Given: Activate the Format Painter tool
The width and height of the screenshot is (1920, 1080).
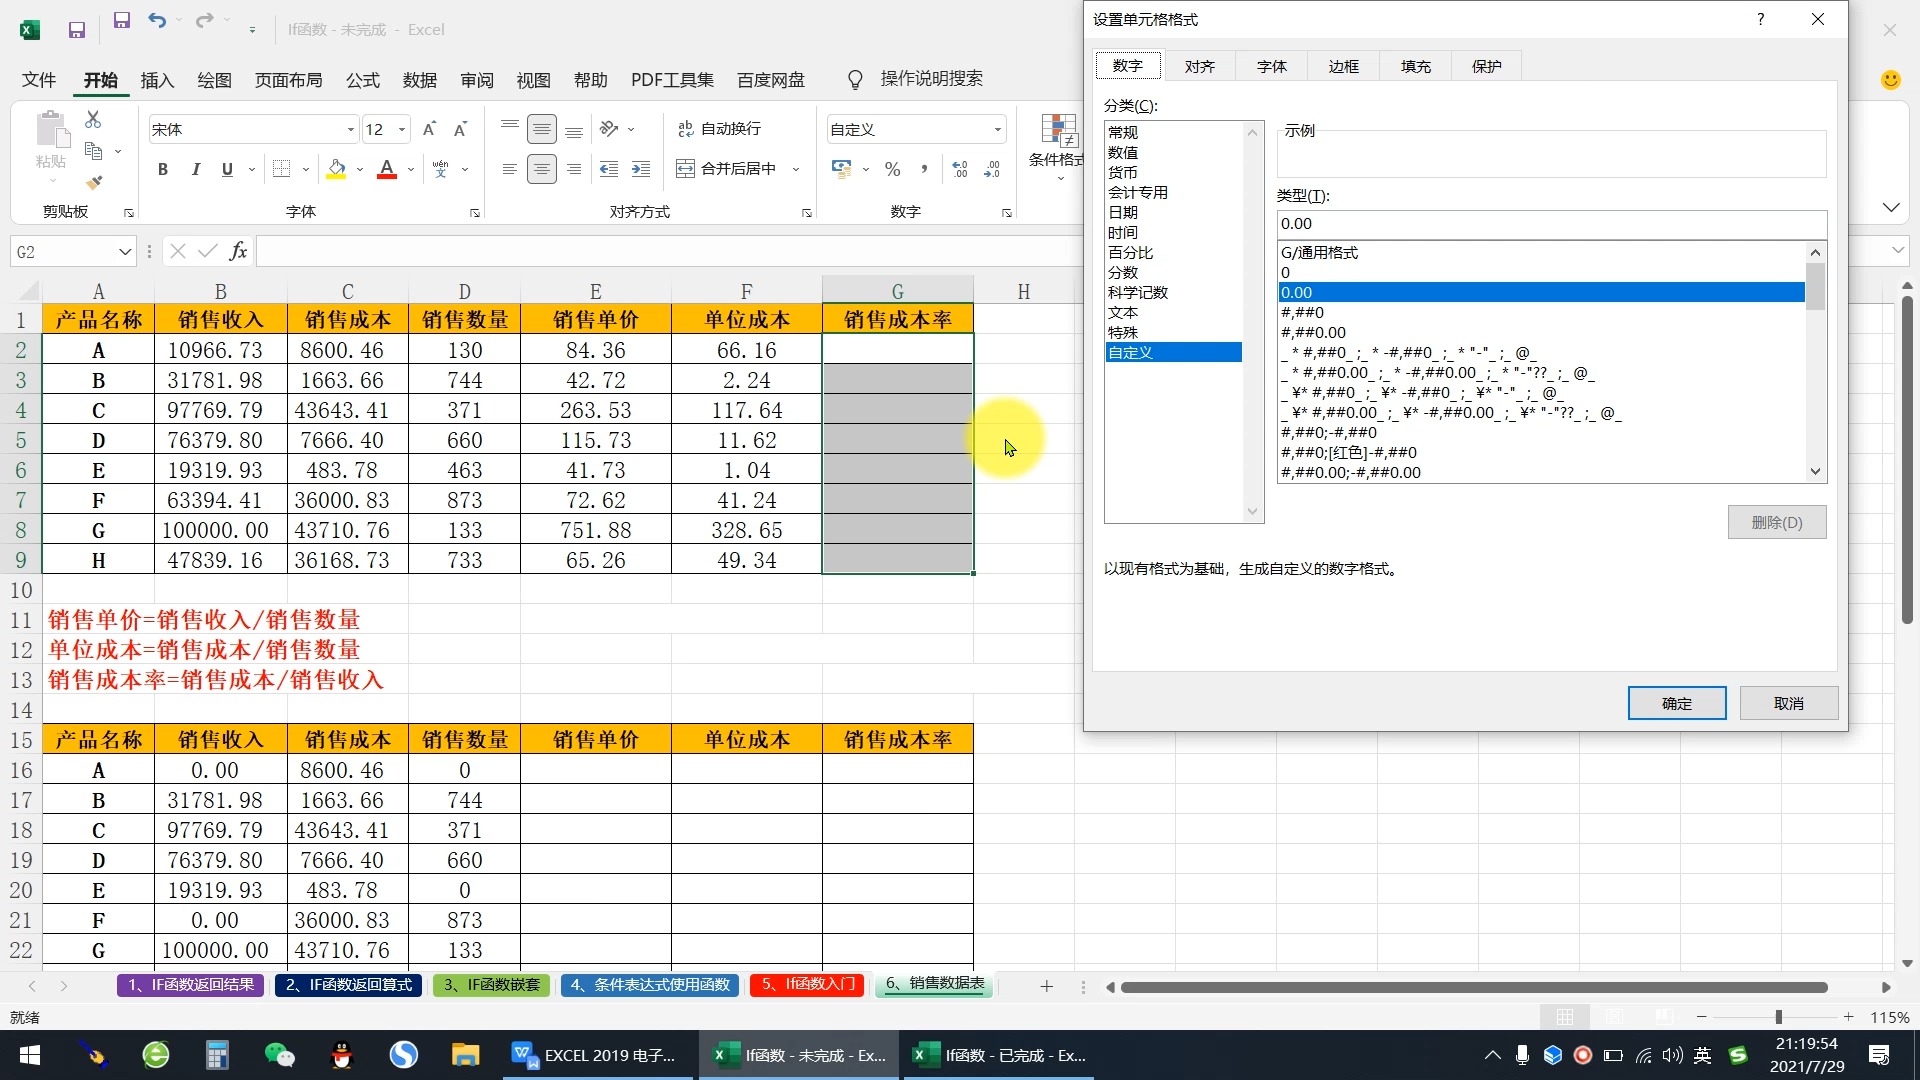Looking at the screenshot, I should click(93, 182).
